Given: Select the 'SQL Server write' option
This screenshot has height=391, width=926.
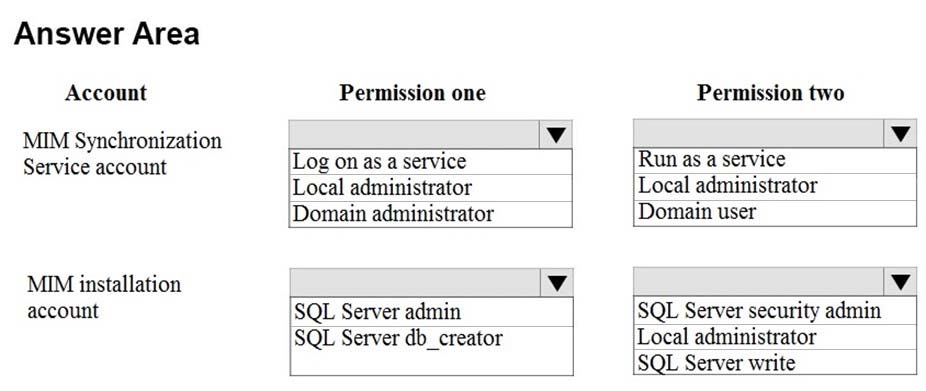Looking at the screenshot, I should [x=775, y=362].
